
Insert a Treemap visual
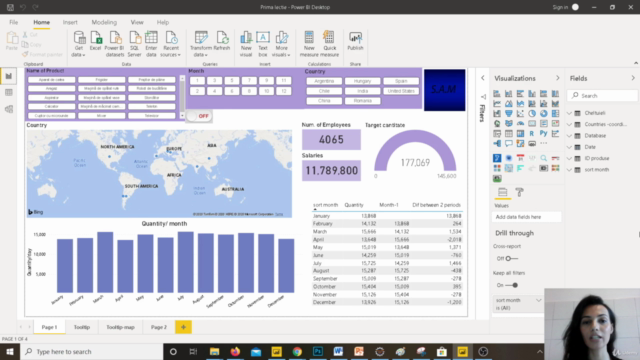(x=556, y=113)
